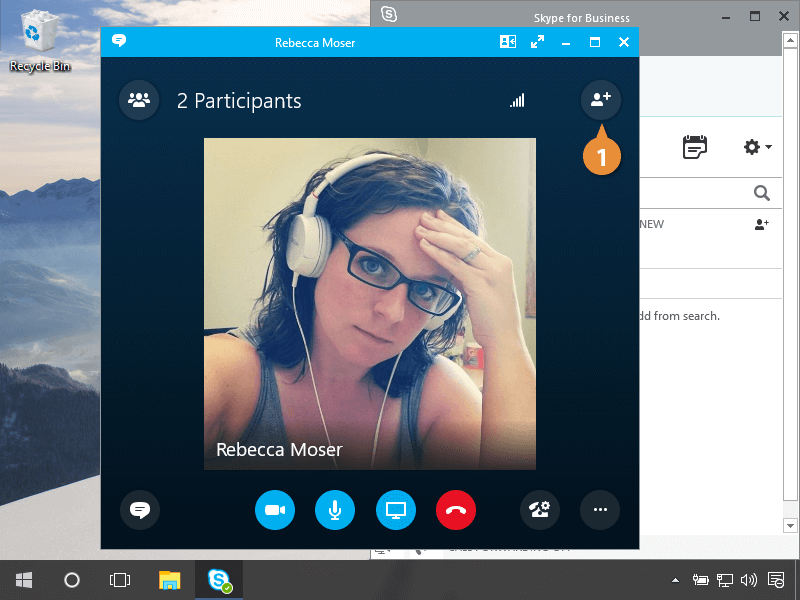Open call controls dial pad button

[x=540, y=510]
